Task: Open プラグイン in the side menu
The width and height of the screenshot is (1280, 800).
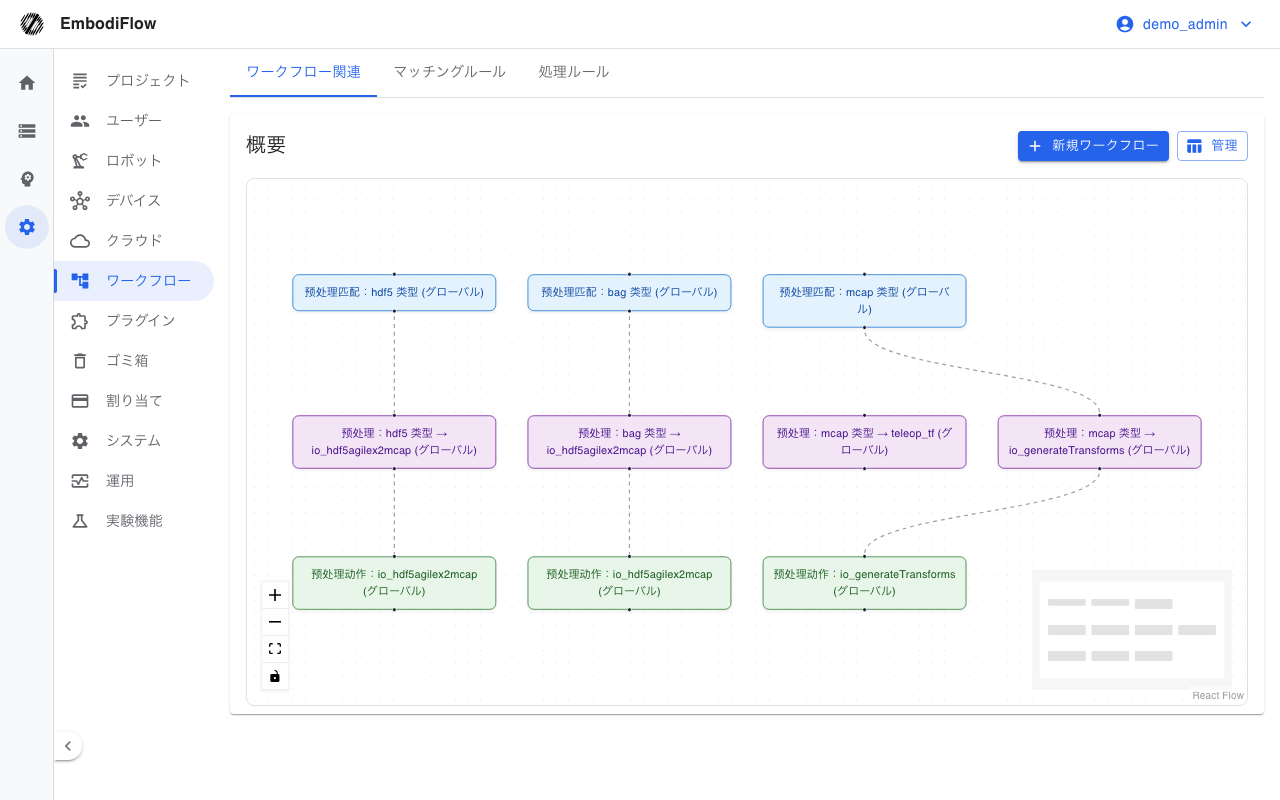Action: (x=134, y=321)
